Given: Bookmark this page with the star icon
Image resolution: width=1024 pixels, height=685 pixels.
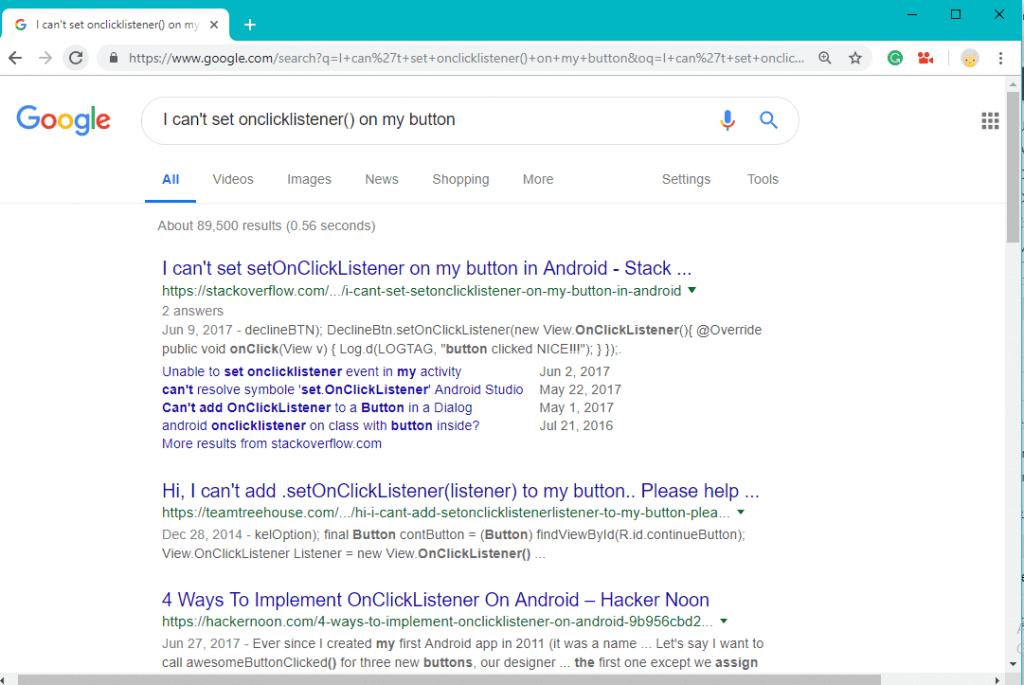Looking at the screenshot, I should click(855, 58).
